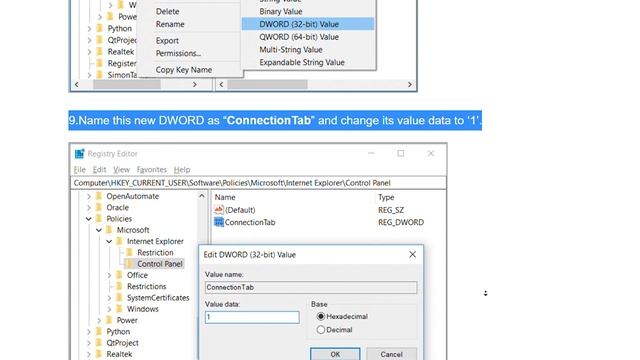The image size is (640, 360).
Task: Click the Type column header
Action: 386,197
